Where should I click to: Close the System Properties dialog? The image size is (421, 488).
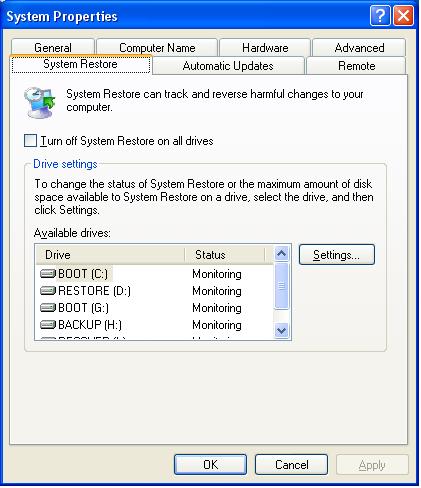coord(403,16)
